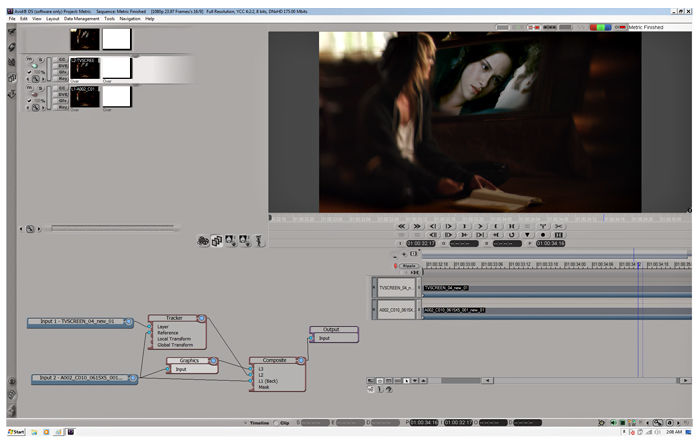Click the L1 (Back) port on Composite node
Screen dimensions: 700x445
pos(268,381)
